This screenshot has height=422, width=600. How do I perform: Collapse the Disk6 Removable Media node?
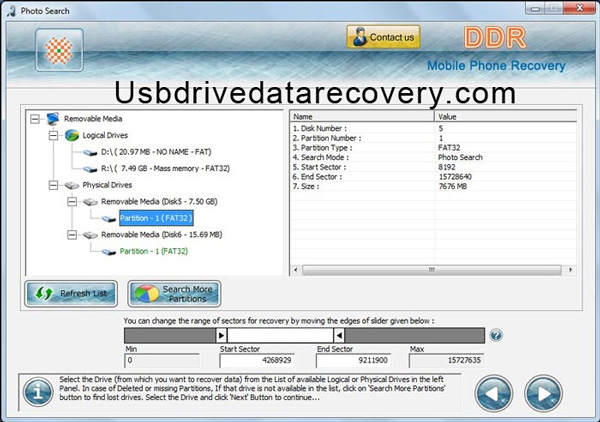click(72, 235)
